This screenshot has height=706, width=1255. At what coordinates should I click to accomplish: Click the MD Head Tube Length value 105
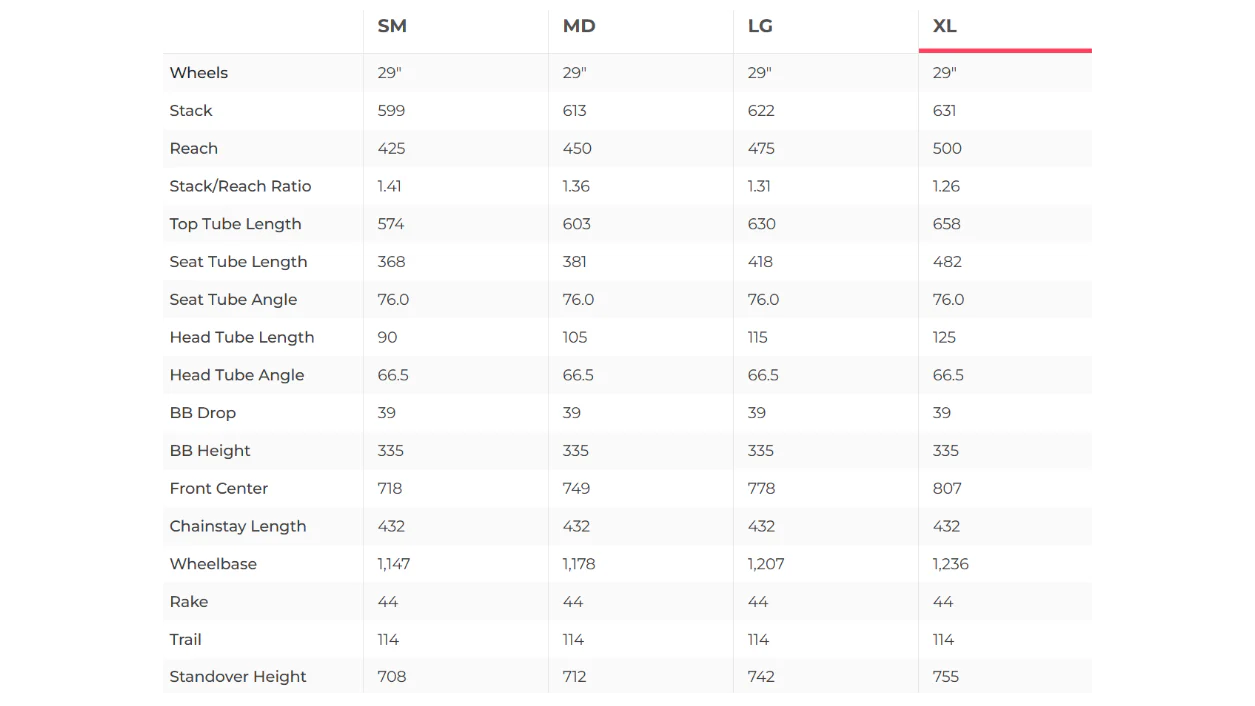tap(575, 338)
